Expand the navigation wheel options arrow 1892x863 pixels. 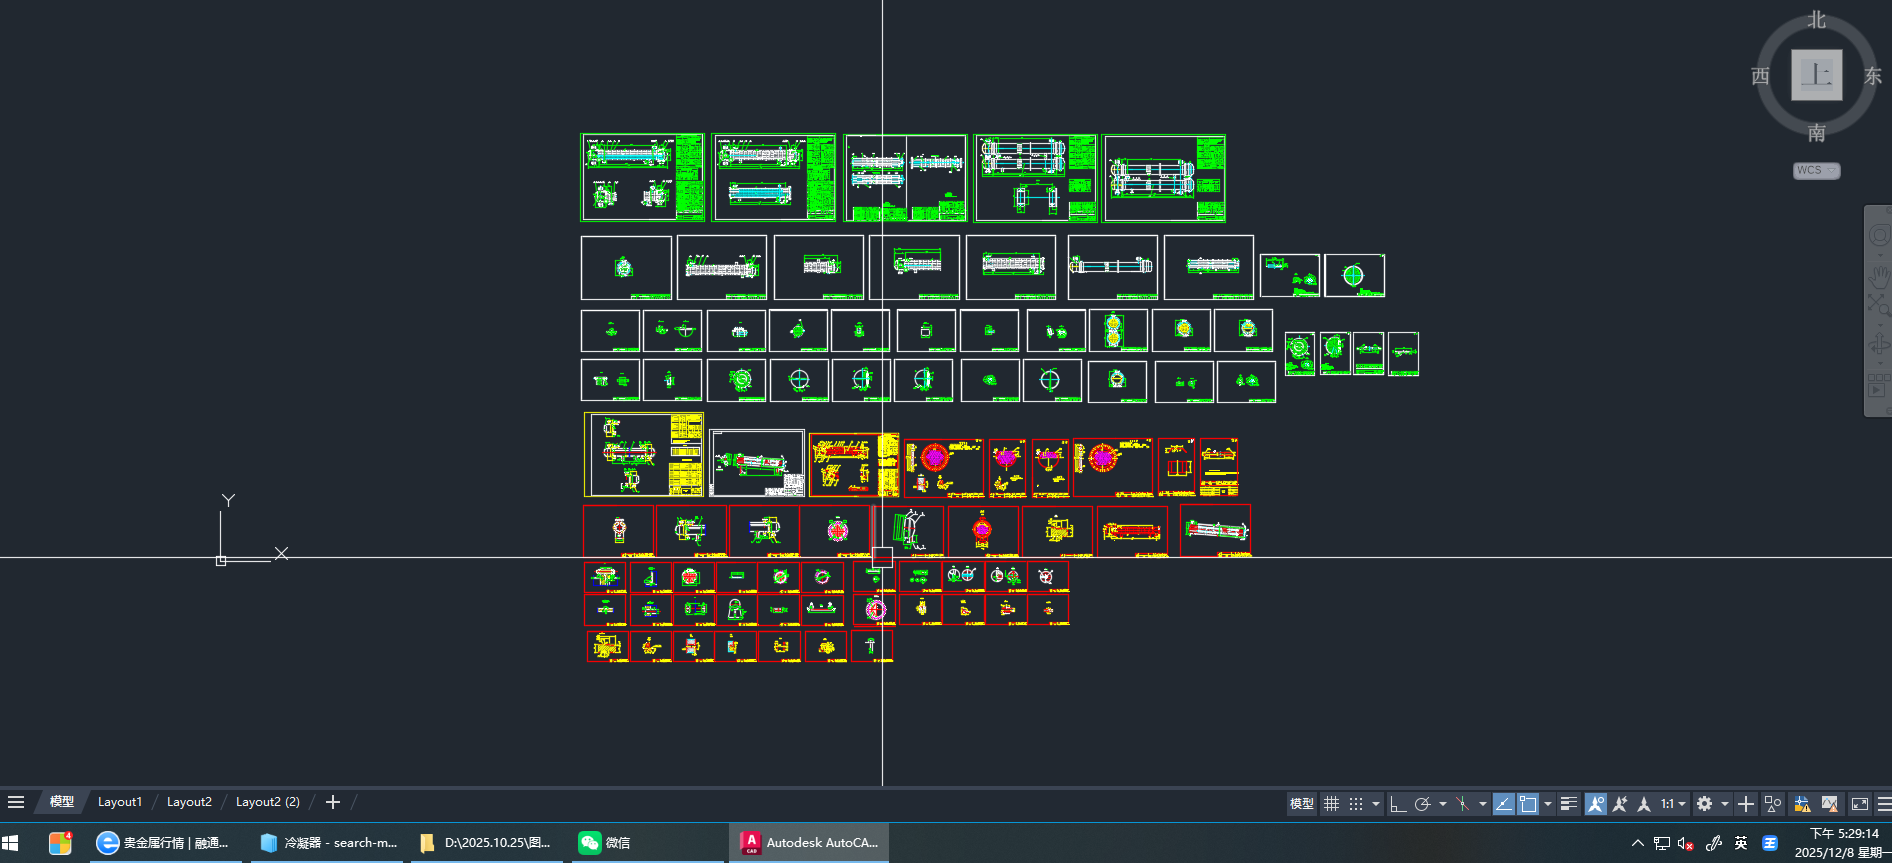[x=1879, y=255]
